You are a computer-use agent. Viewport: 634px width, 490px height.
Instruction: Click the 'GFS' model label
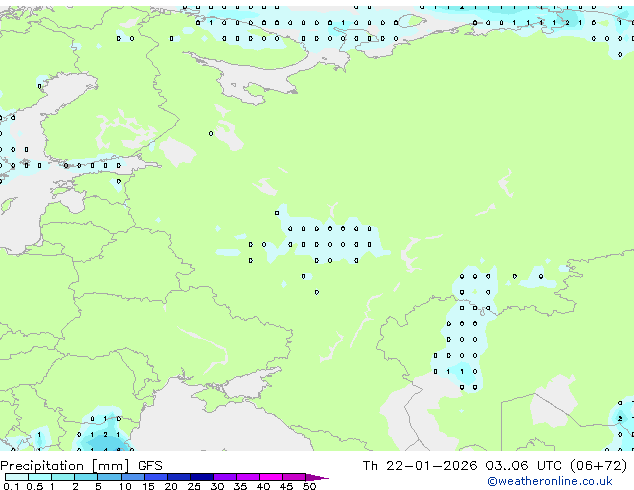[150, 466]
